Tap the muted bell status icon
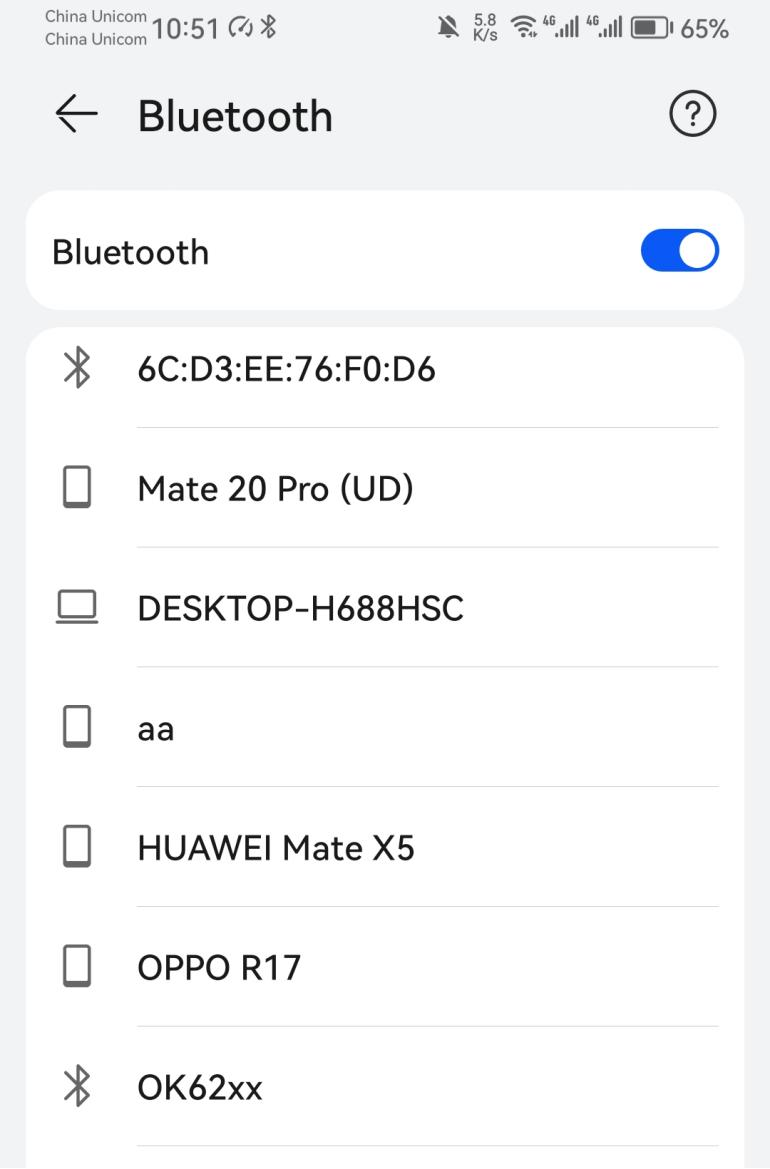 448,28
